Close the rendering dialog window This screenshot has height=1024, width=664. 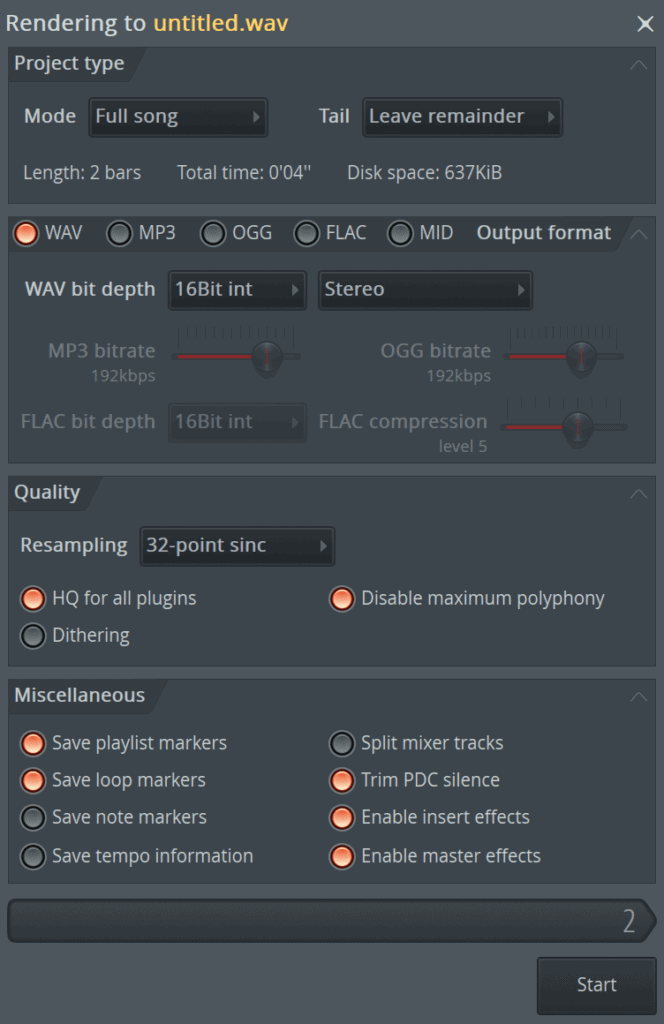[x=645, y=24]
